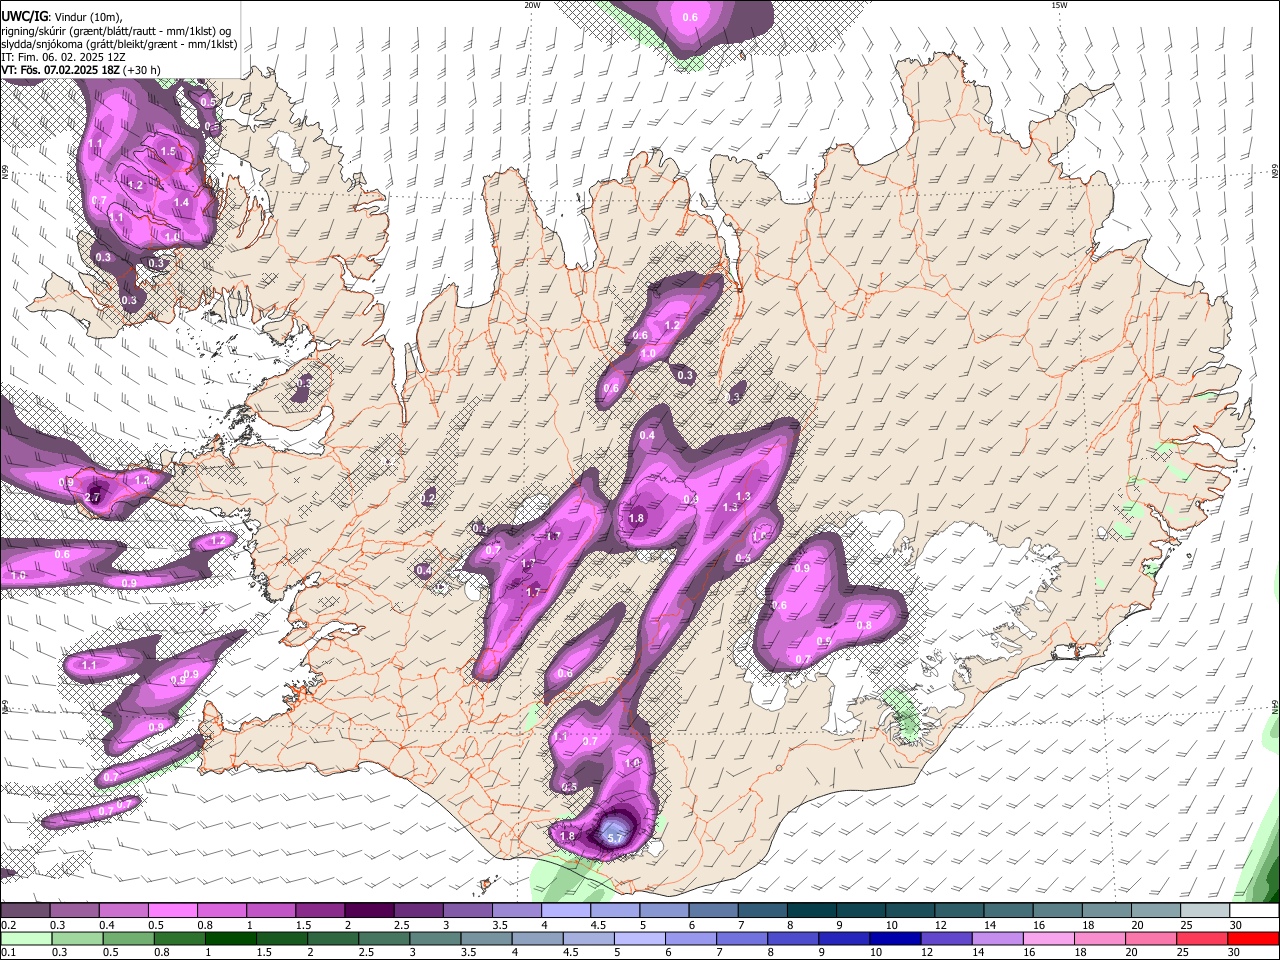This screenshot has width=1280, height=960.
Task: Select the bright red 30+ swatch in lower legend
Action: [1253, 938]
